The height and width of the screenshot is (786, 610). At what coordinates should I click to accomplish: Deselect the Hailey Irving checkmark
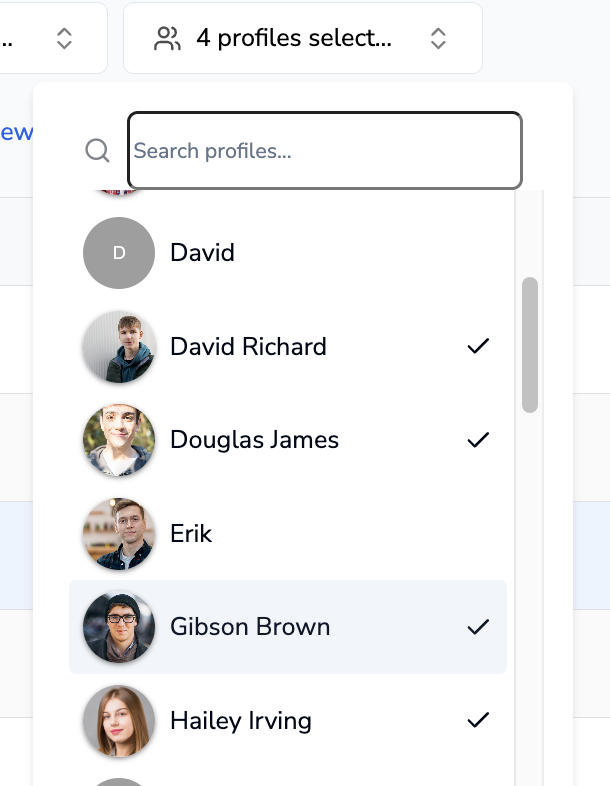tap(479, 721)
